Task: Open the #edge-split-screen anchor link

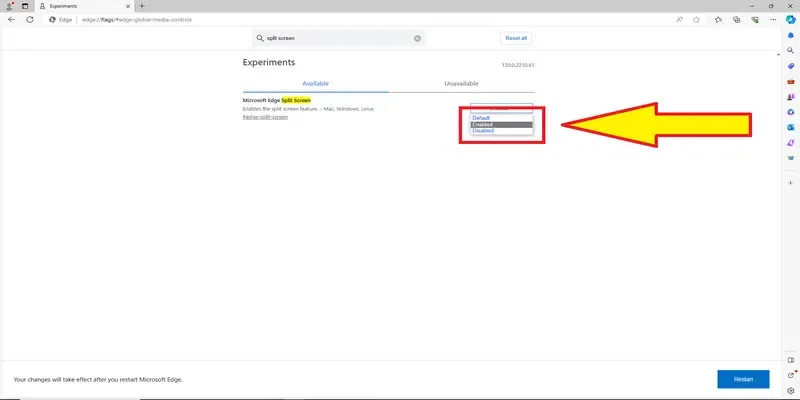Action: coord(265,117)
